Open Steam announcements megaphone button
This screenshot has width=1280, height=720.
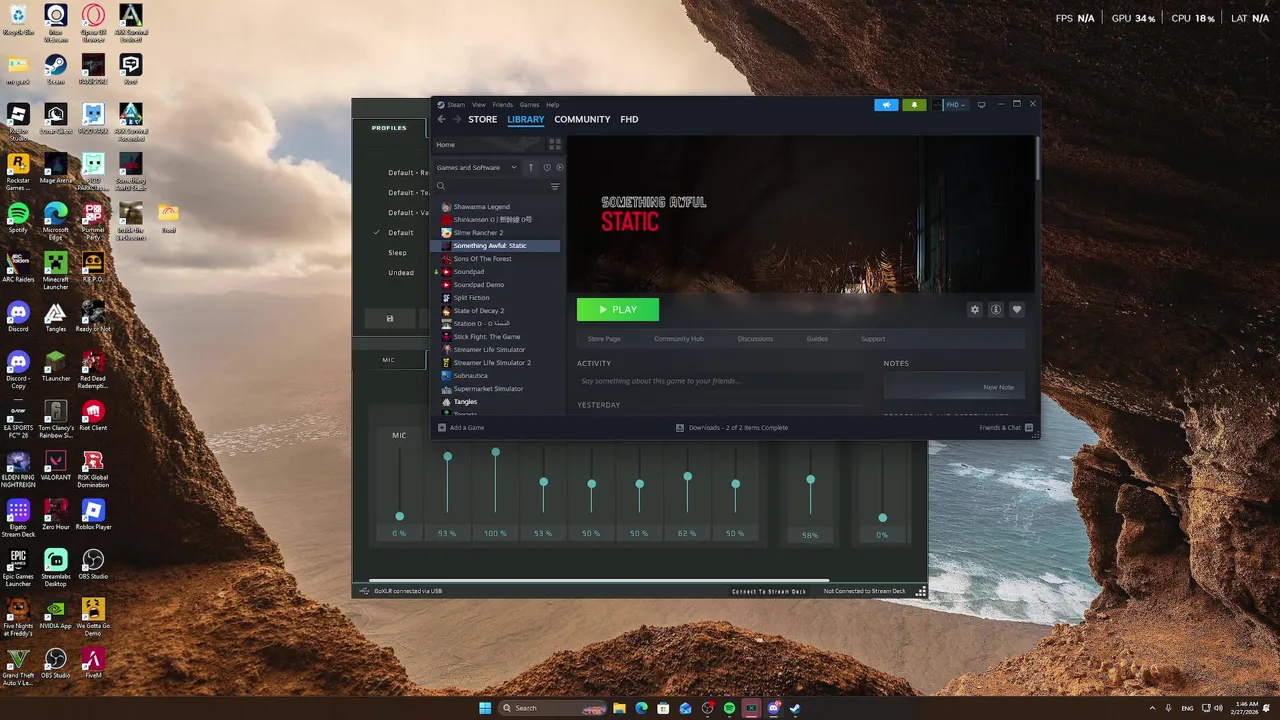886,104
